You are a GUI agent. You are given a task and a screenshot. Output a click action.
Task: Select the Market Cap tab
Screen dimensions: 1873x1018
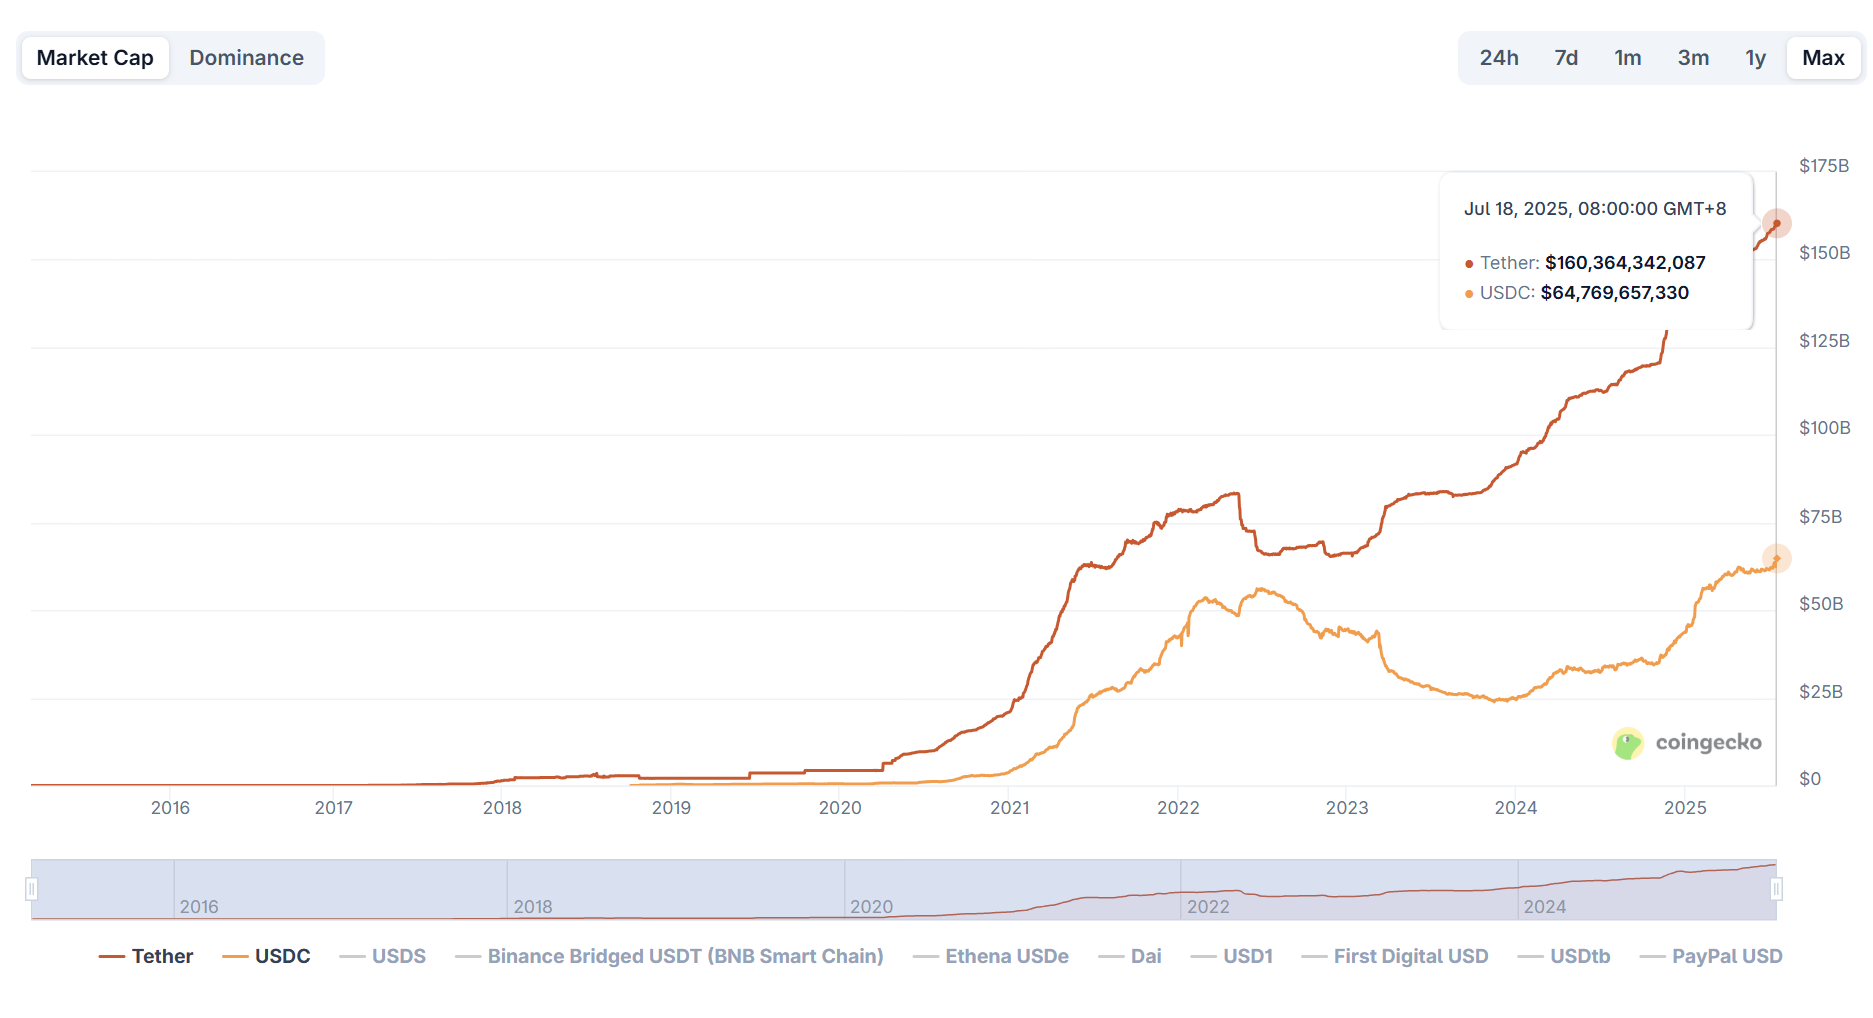[95, 58]
